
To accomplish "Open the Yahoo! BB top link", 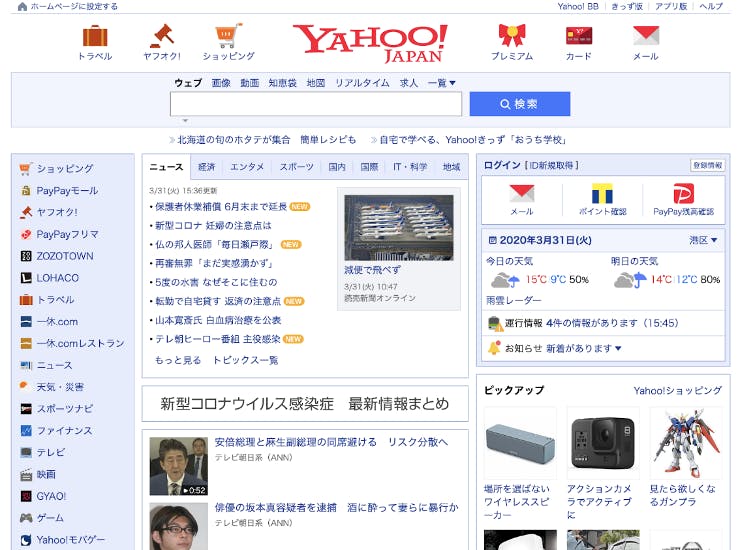I will pos(578,6).
